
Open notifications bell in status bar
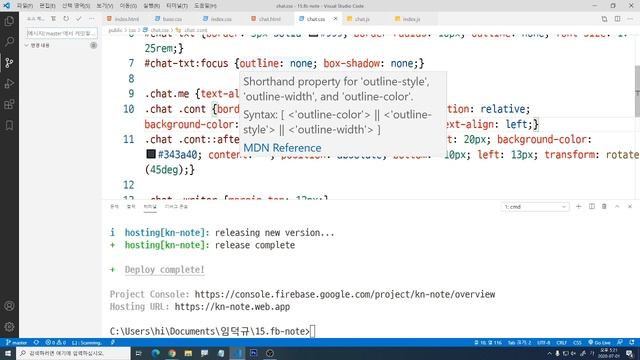click(632, 342)
